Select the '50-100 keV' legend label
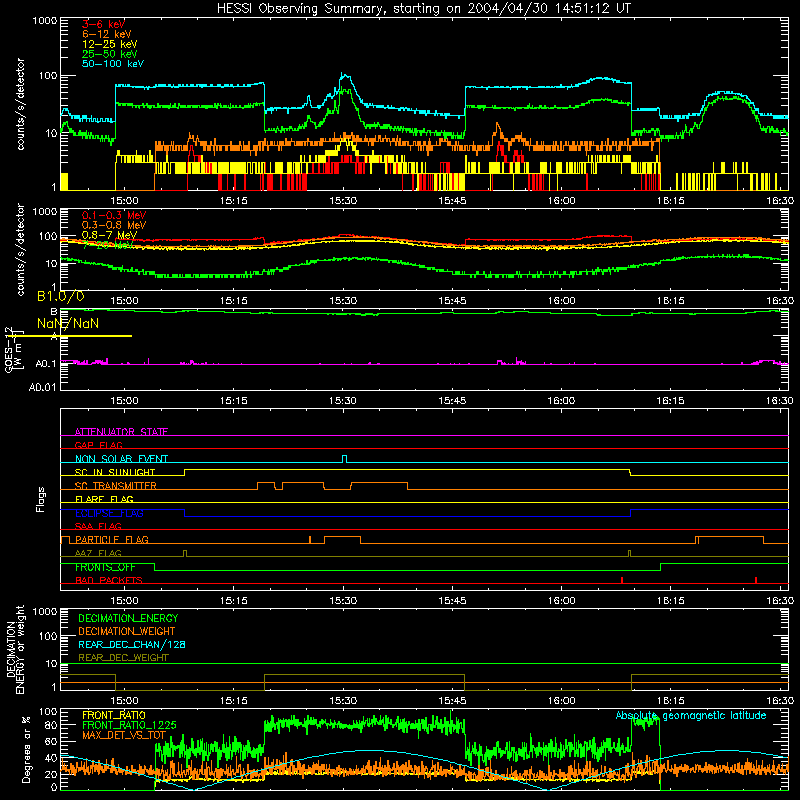The height and width of the screenshot is (800, 800). point(113,64)
